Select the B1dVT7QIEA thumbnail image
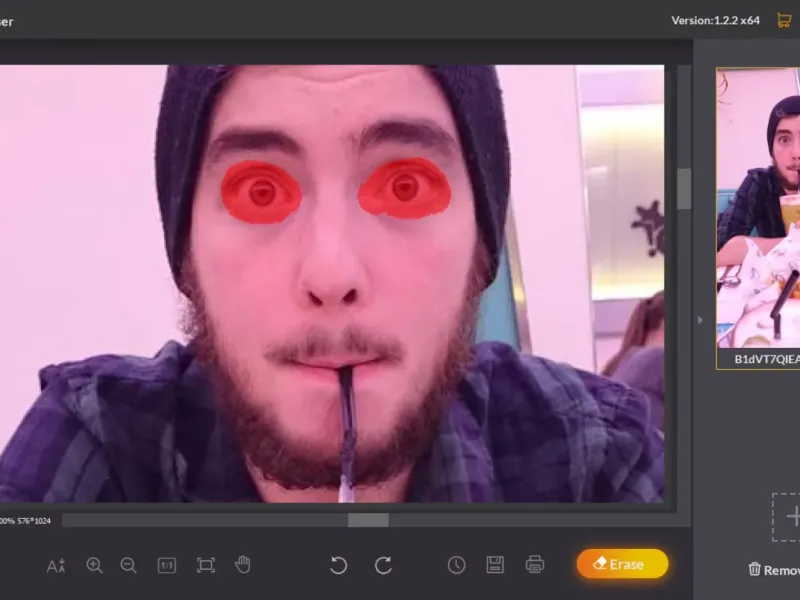The height and width of the screenshot is (600, 800). [758, 208]
